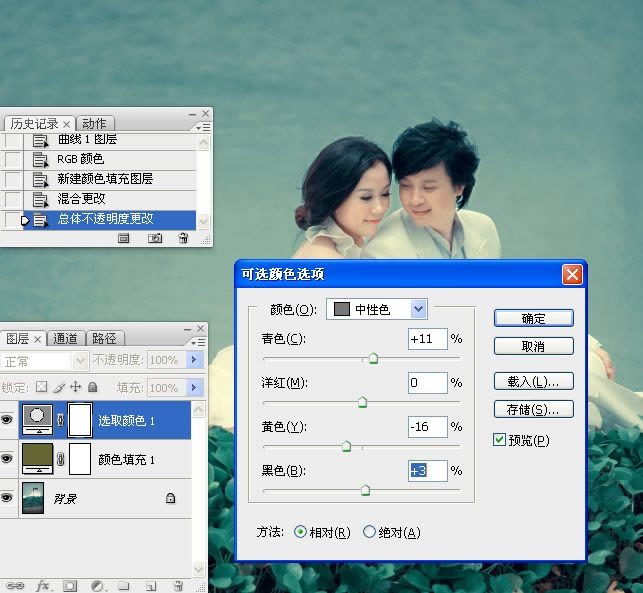Click the delete layer trash icon
The image size is (643, 593).
[x=177, y=585]
